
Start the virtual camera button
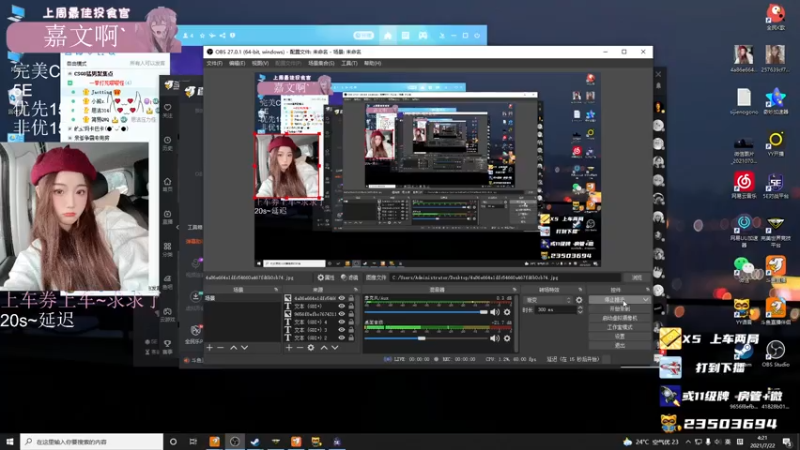click(619, 318)
